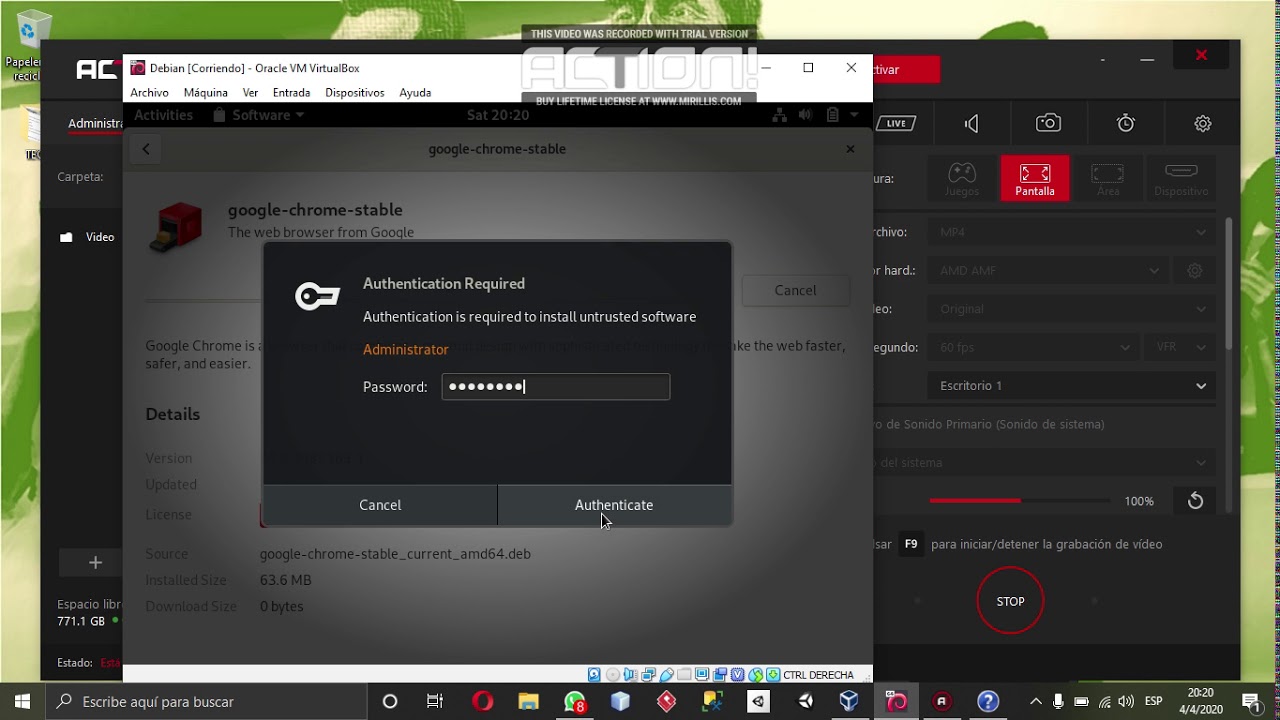Screen dimensions: 1280x720
Task: Click the USB plug icon in VirtualBox status bar
Action: click(666, 675)
